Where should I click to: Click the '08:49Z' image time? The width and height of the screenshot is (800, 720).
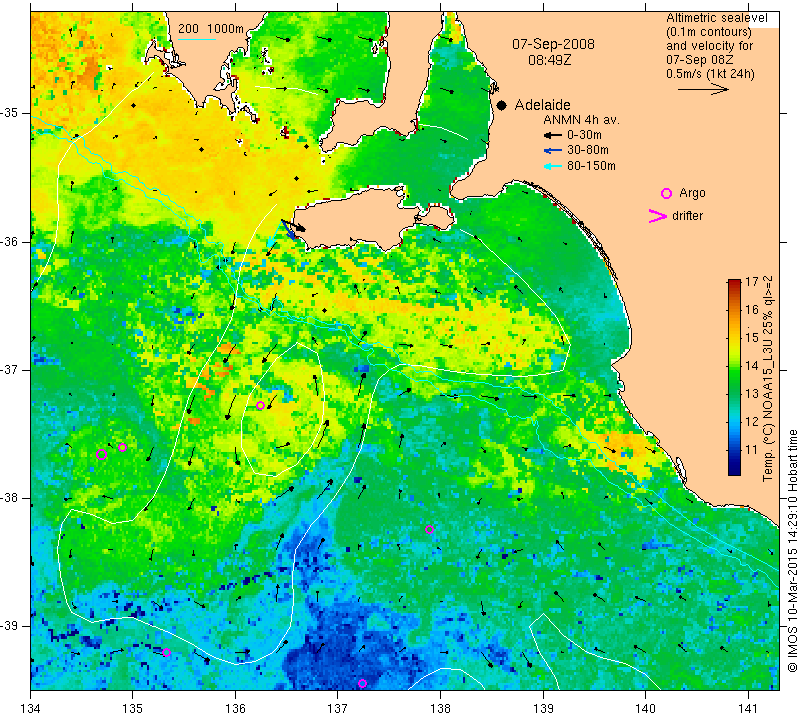click(549, 60)
